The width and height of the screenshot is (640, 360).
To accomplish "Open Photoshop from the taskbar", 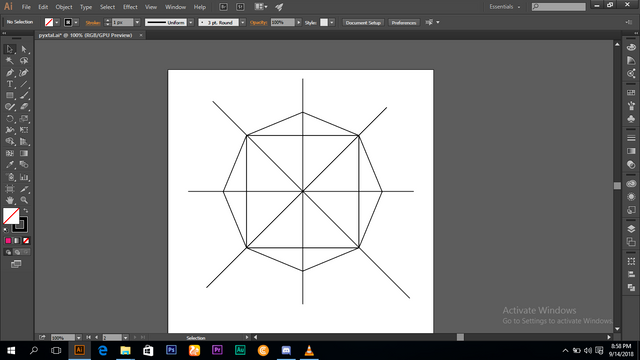I will (x=171, y=350).
